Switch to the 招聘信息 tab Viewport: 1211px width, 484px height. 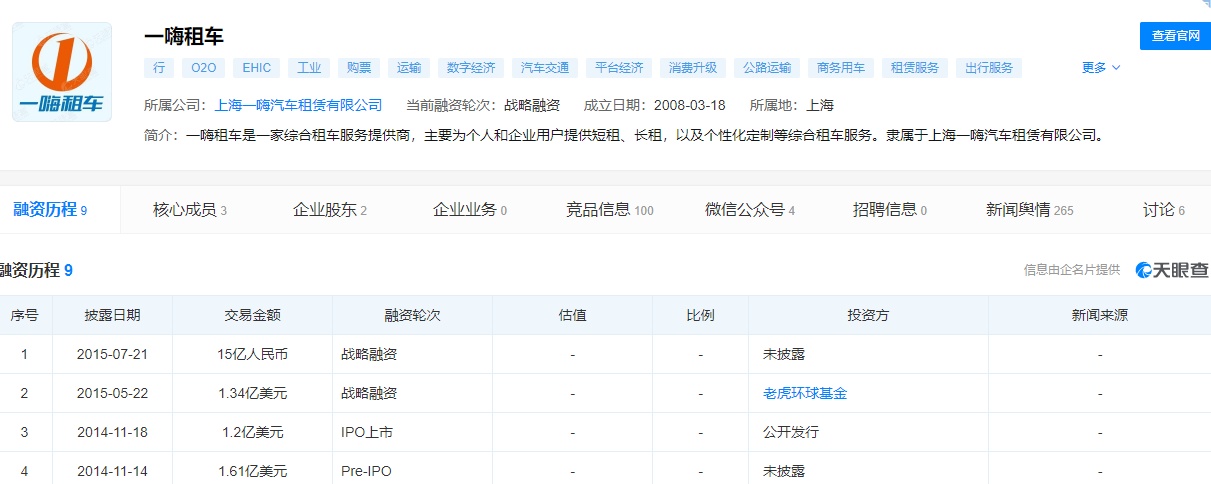coord(890,210)
